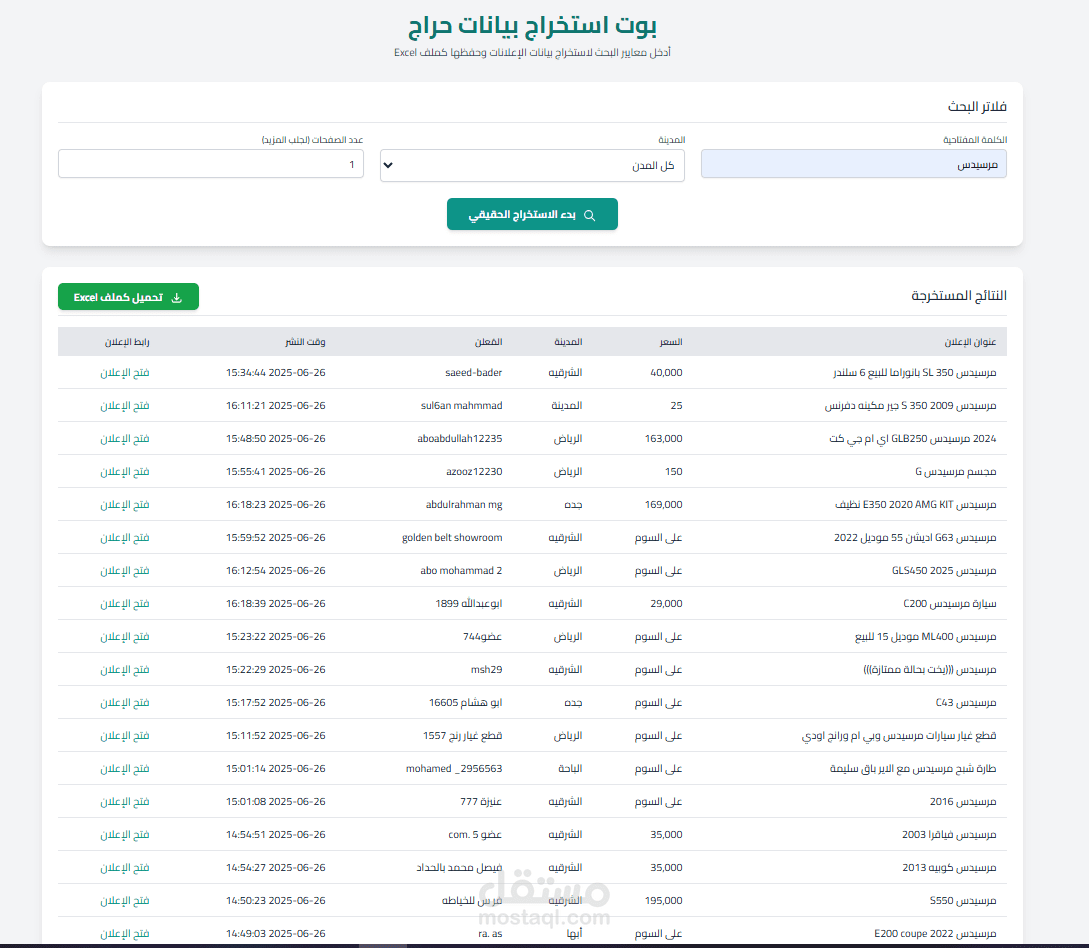The height and width of the screenshot is (948, 1089).
Task: Select the title "مرسيدس فياقرا 2003"
Action: (x=949, y=835)
